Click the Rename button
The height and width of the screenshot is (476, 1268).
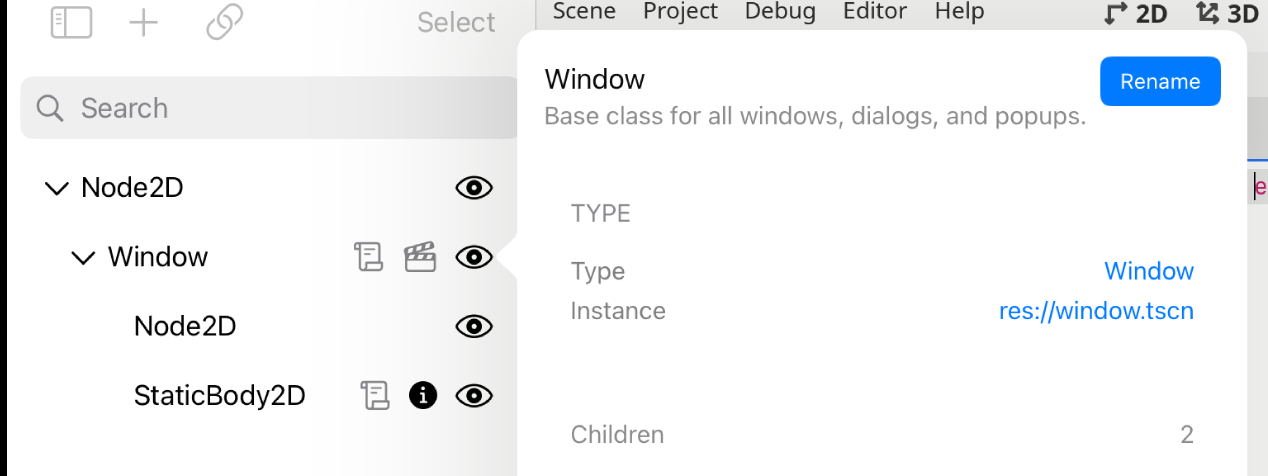(1160, 81)
